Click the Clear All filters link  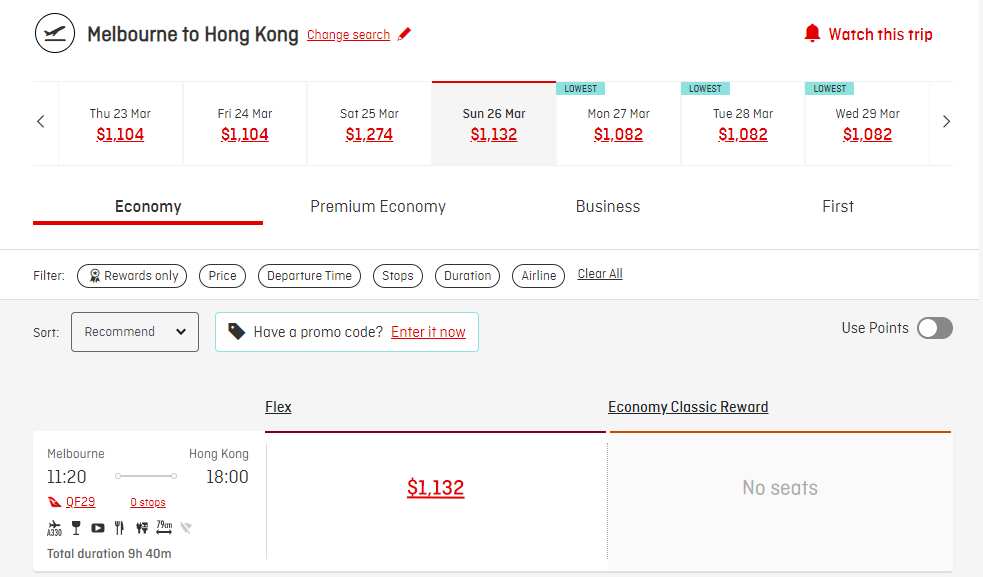coord(600,274)
